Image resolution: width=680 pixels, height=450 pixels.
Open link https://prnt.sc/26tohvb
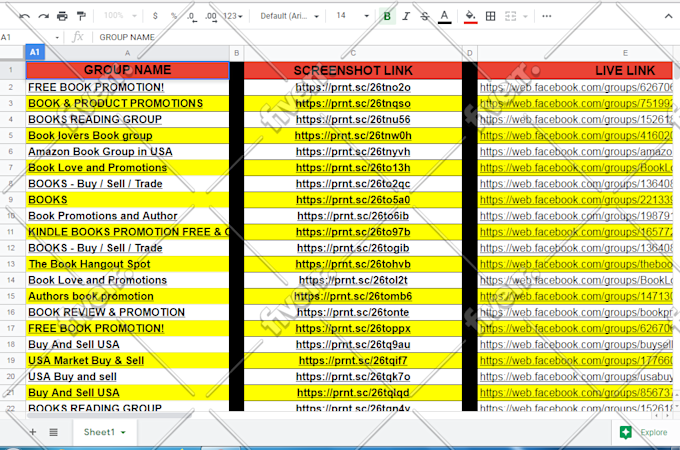[x=353, y=264]
